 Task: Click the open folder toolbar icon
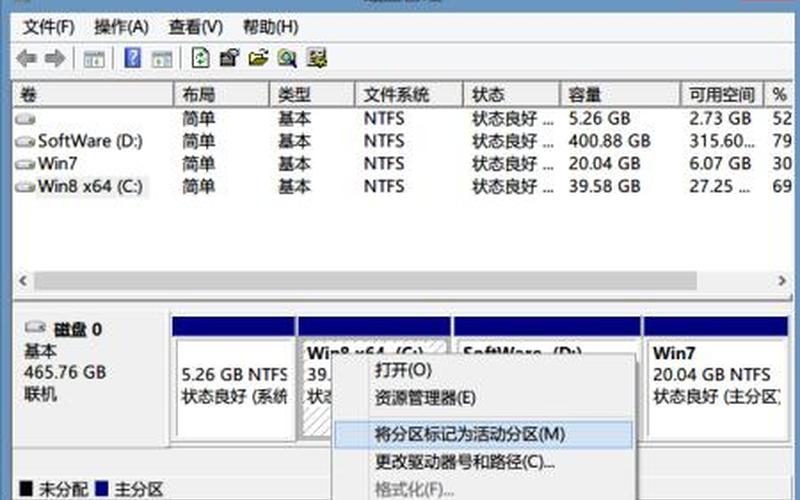(x=258, y=58)
